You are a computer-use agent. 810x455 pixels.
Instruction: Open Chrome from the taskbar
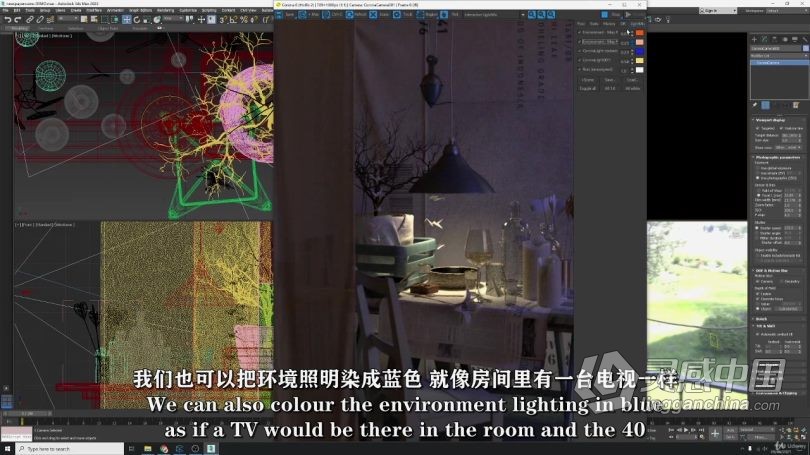[x=164, y=449]
